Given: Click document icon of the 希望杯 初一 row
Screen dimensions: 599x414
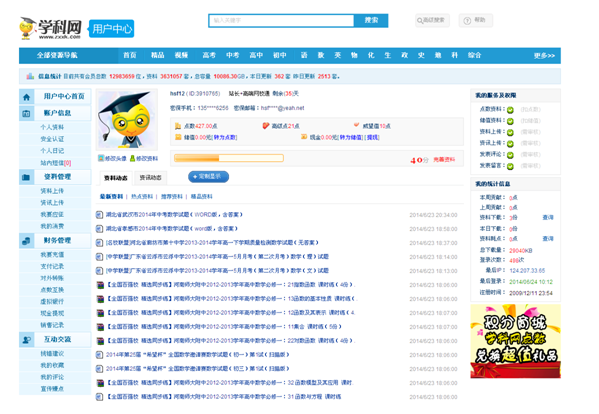Looking at the screenshot, I should tap(99, 355).
